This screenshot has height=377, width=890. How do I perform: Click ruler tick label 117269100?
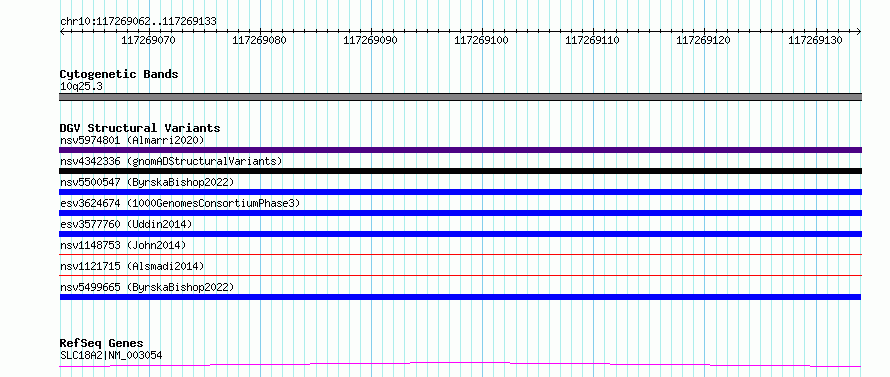[x=482, y=40]
